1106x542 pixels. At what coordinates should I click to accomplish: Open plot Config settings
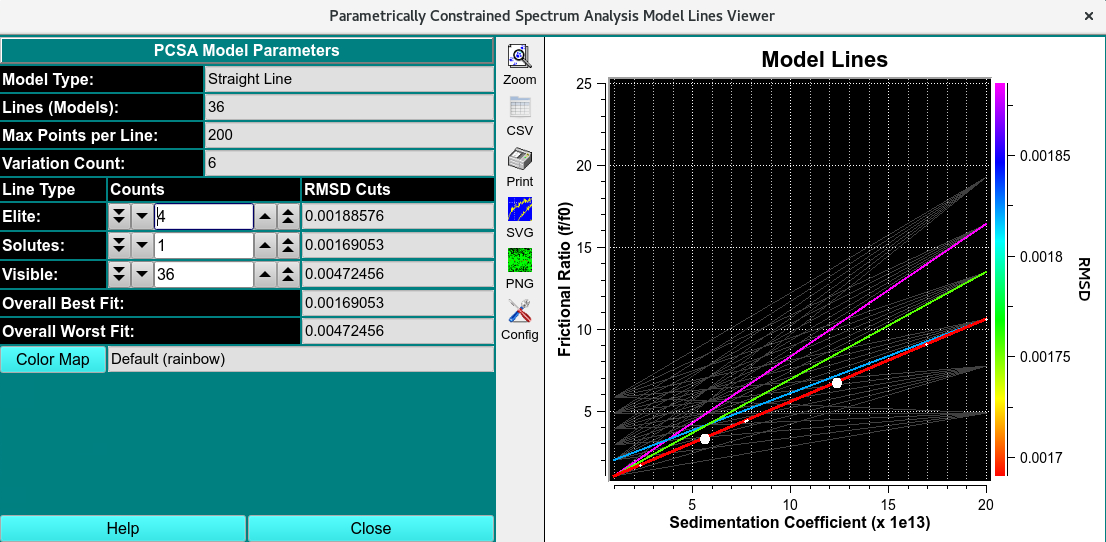tap(519, 312)
